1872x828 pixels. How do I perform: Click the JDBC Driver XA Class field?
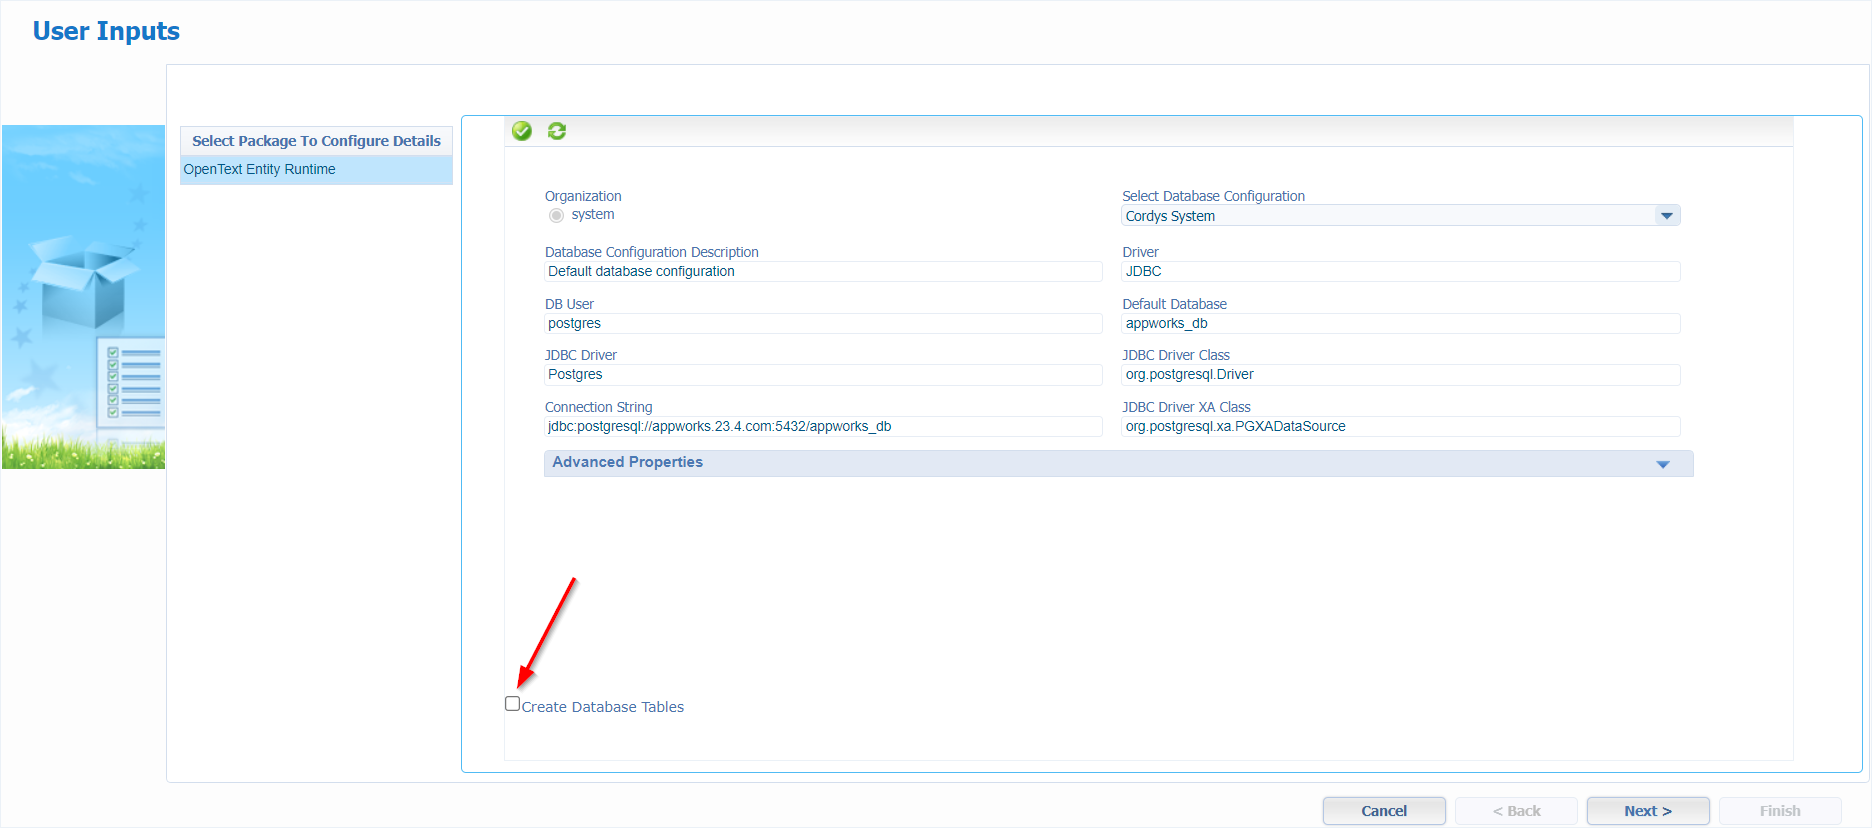[1400, 427]
